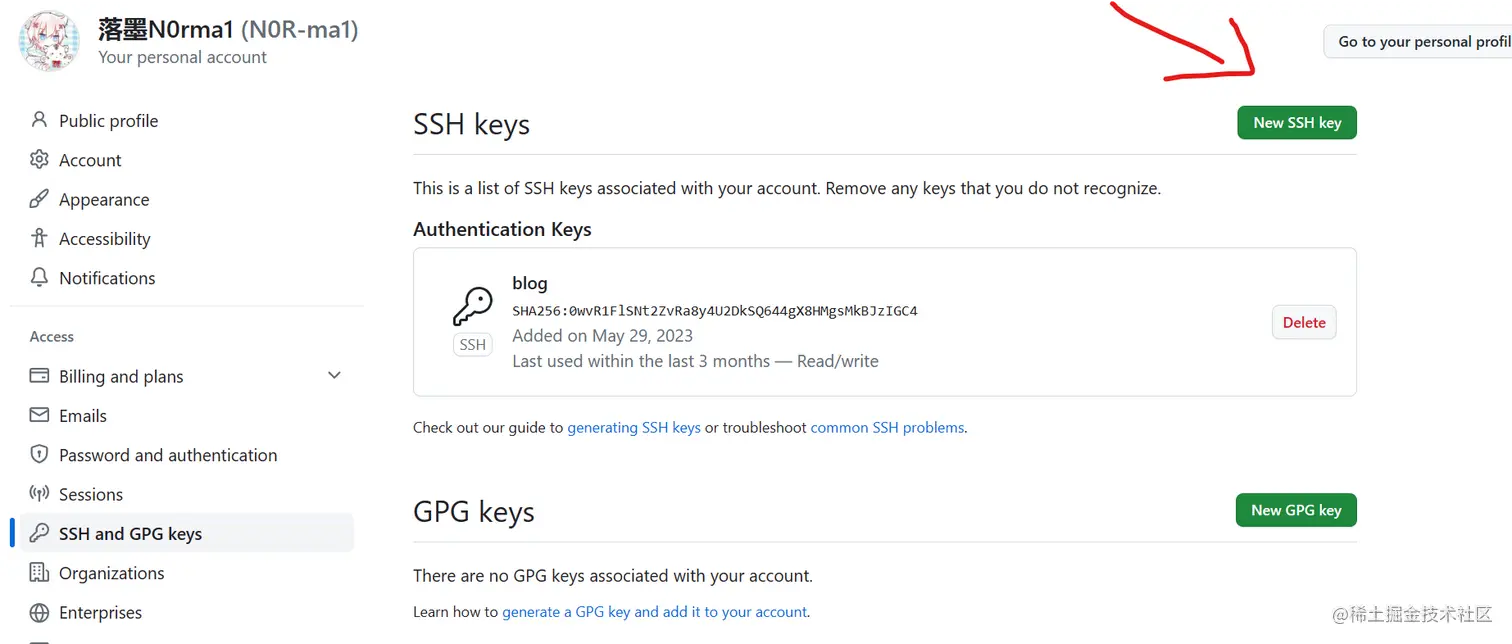Open the Password and authentication settings page
The height and width of the screenshot is (644, 1512).
168,455
